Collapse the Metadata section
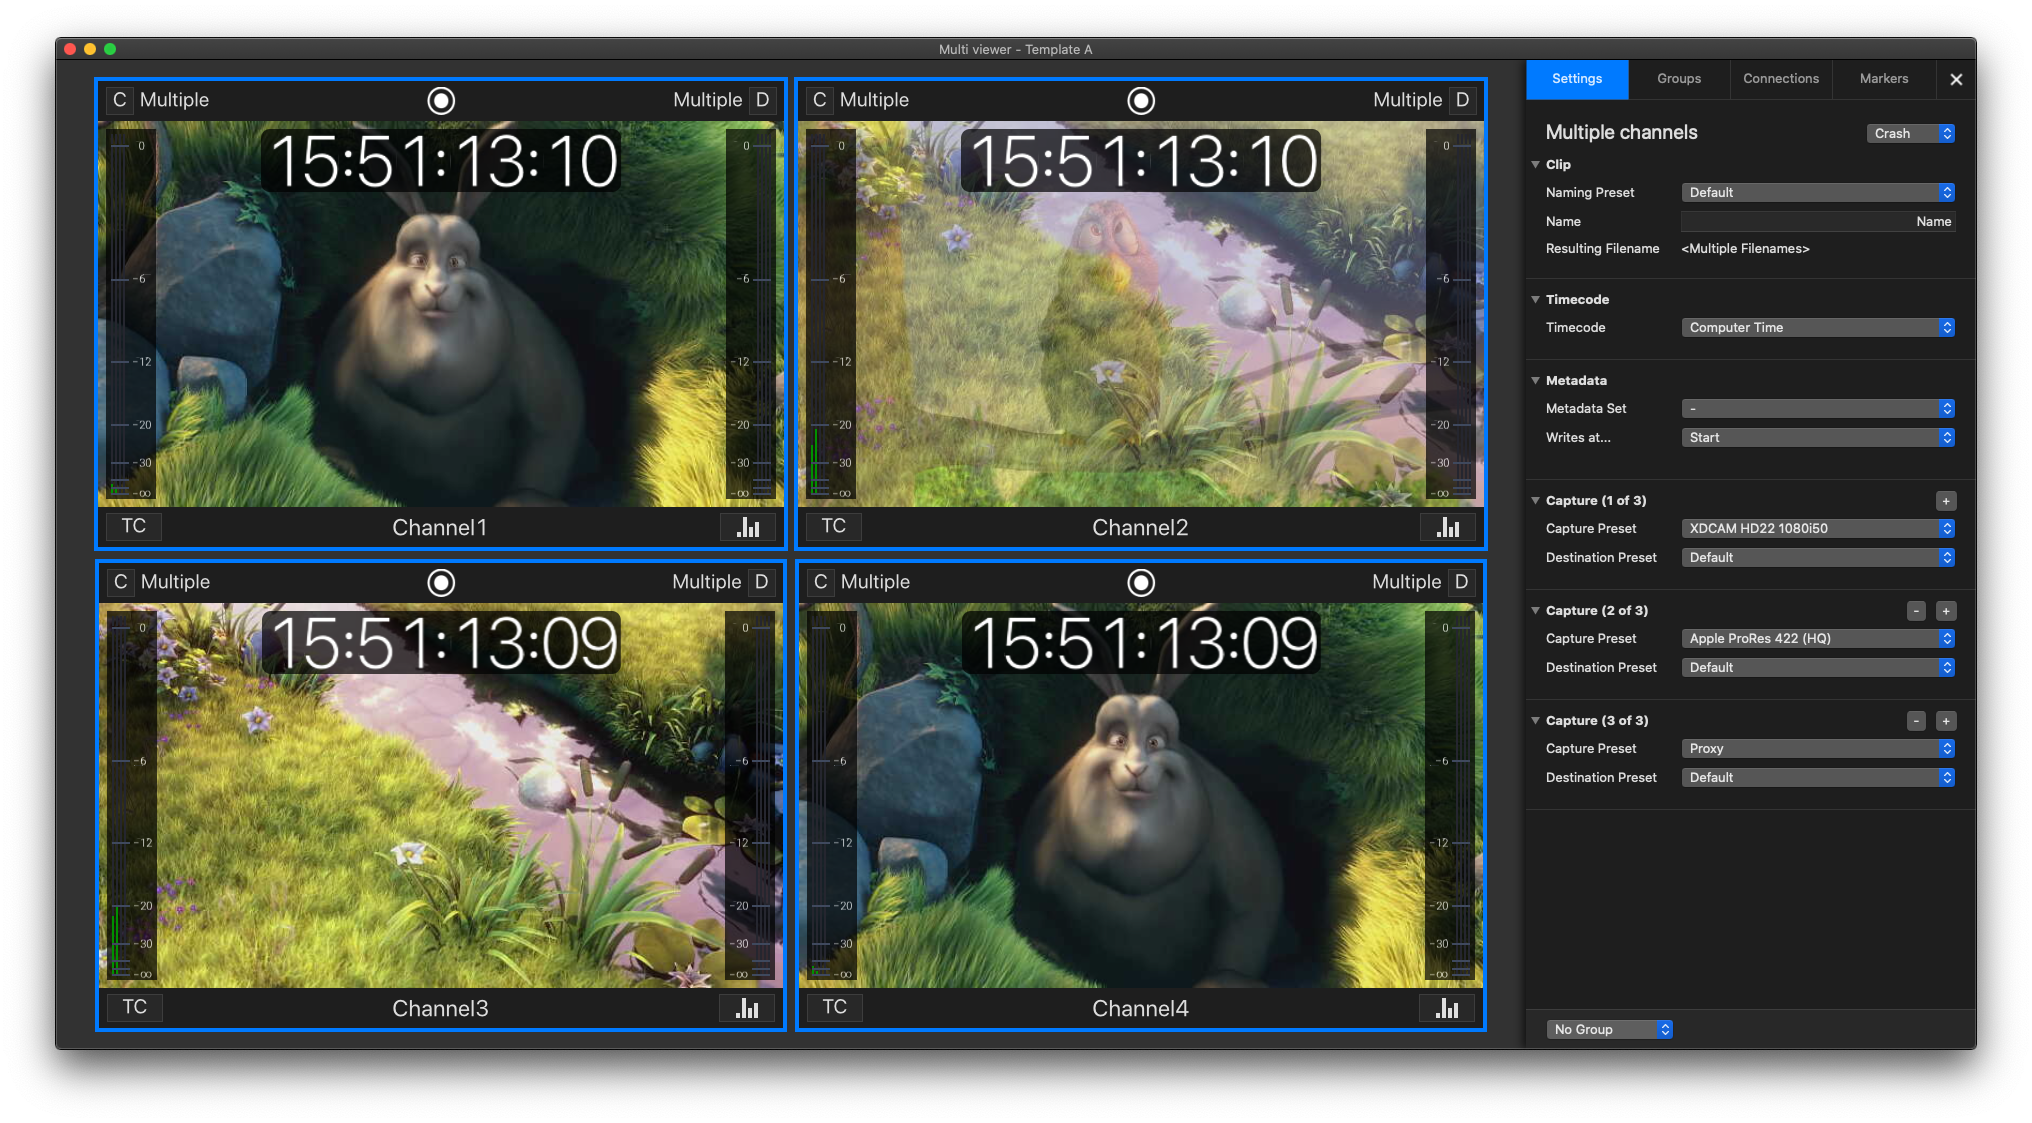Image resolution: width=2032 pixels, height=1123 pixels. [1536, 380]
